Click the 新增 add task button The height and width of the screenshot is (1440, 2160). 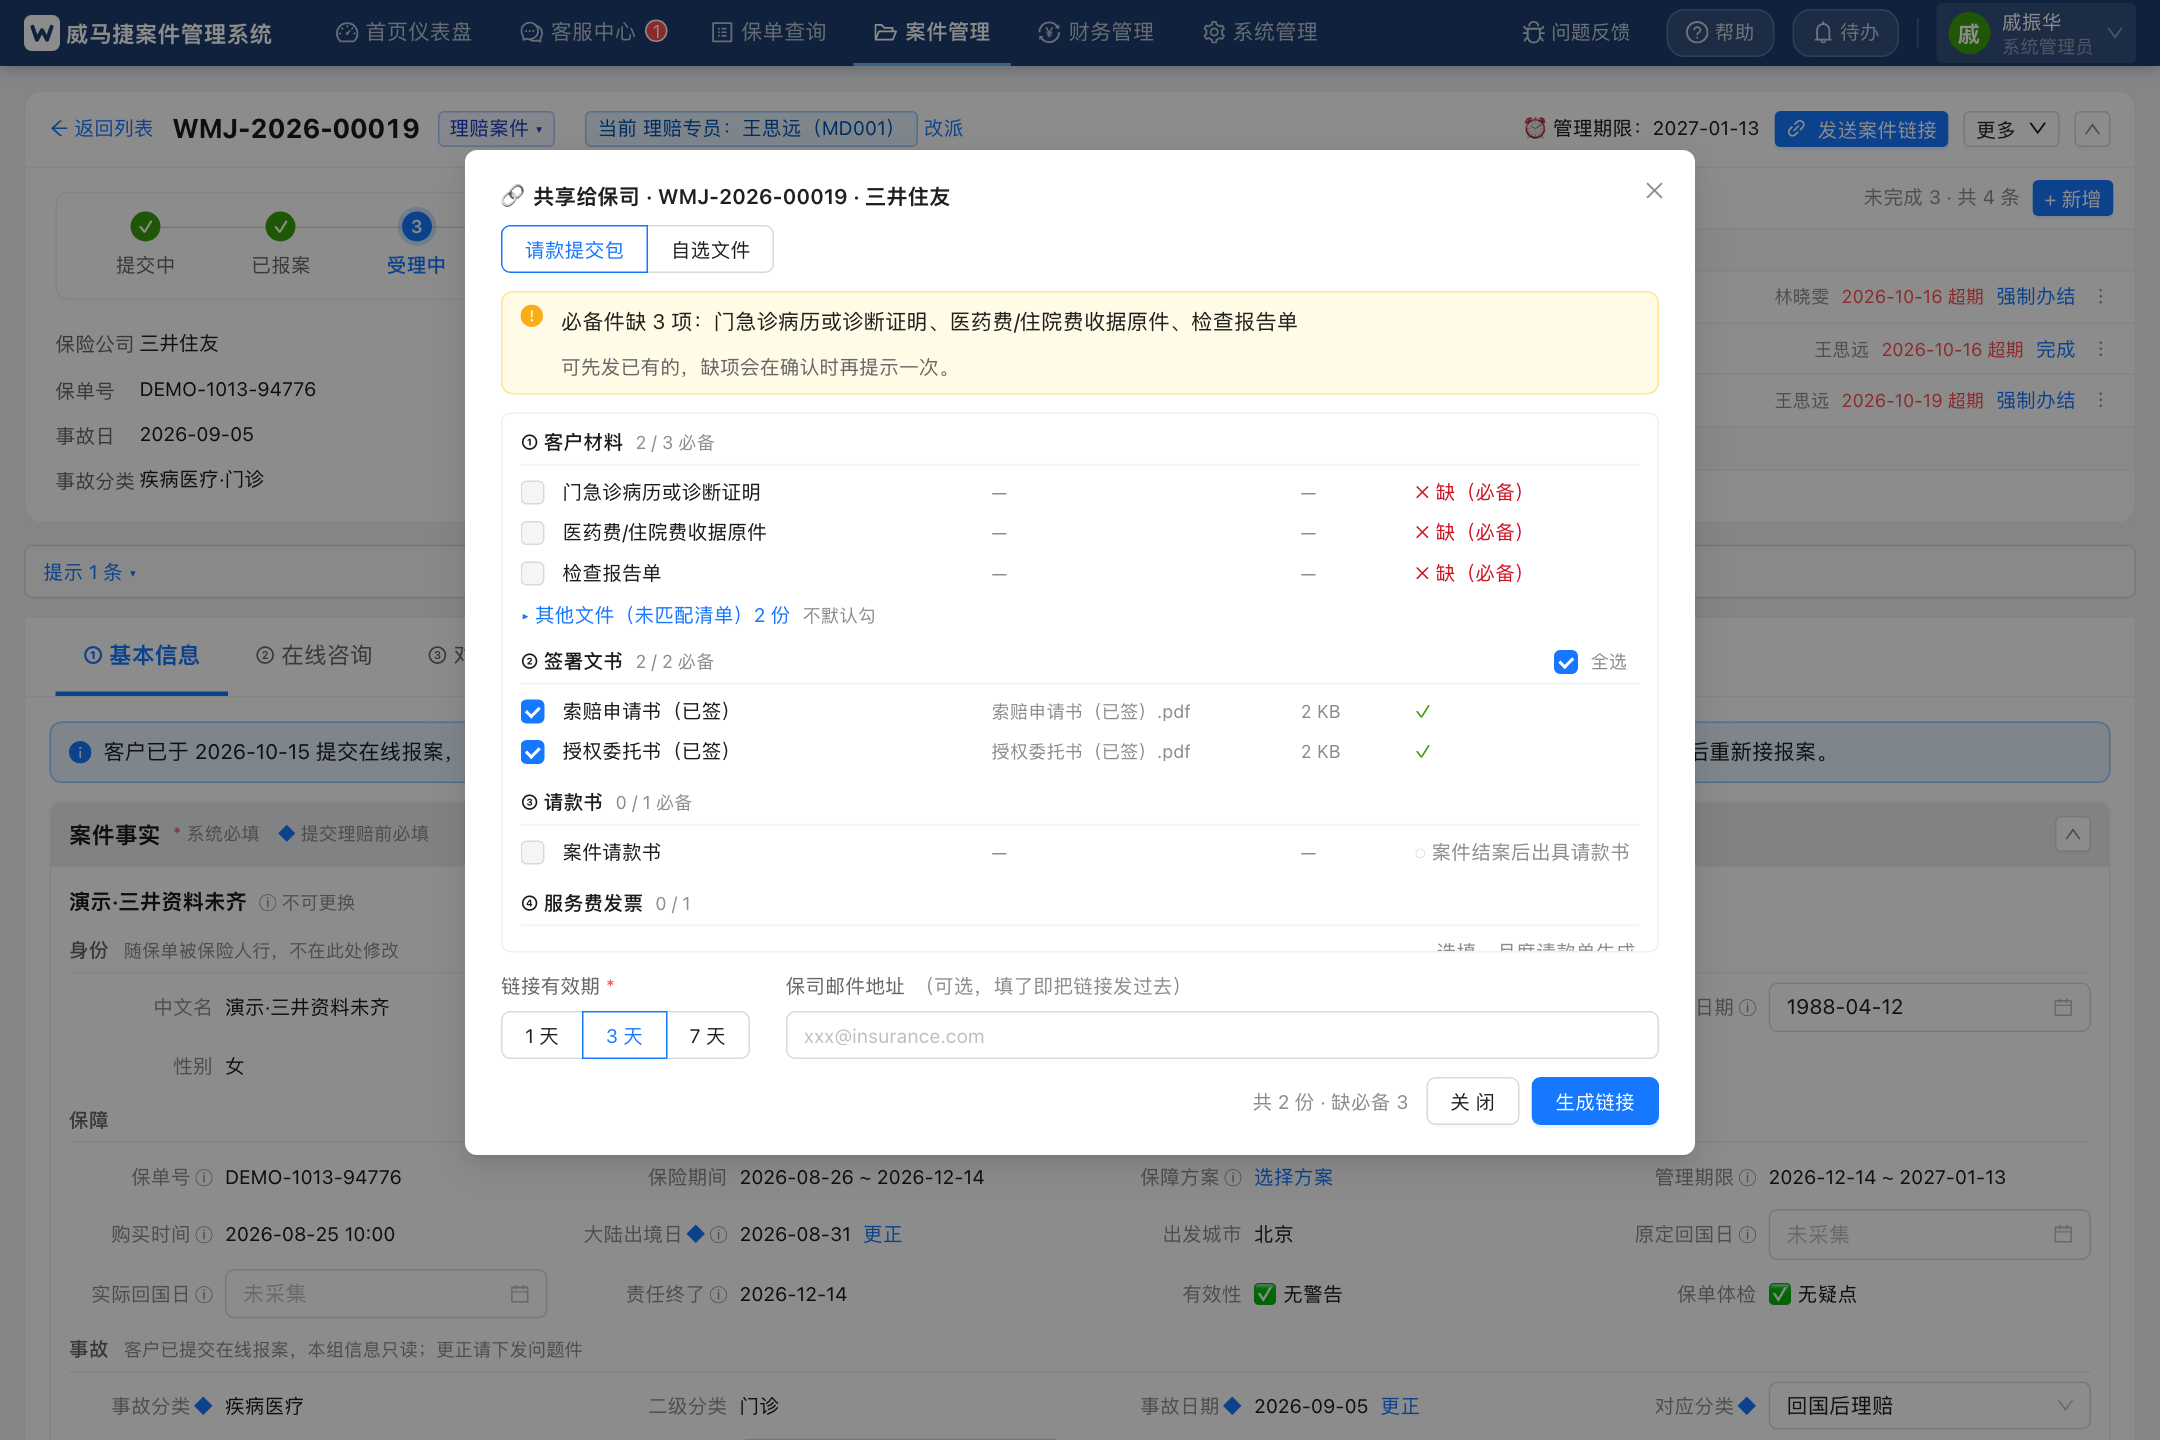point(2072,198)
